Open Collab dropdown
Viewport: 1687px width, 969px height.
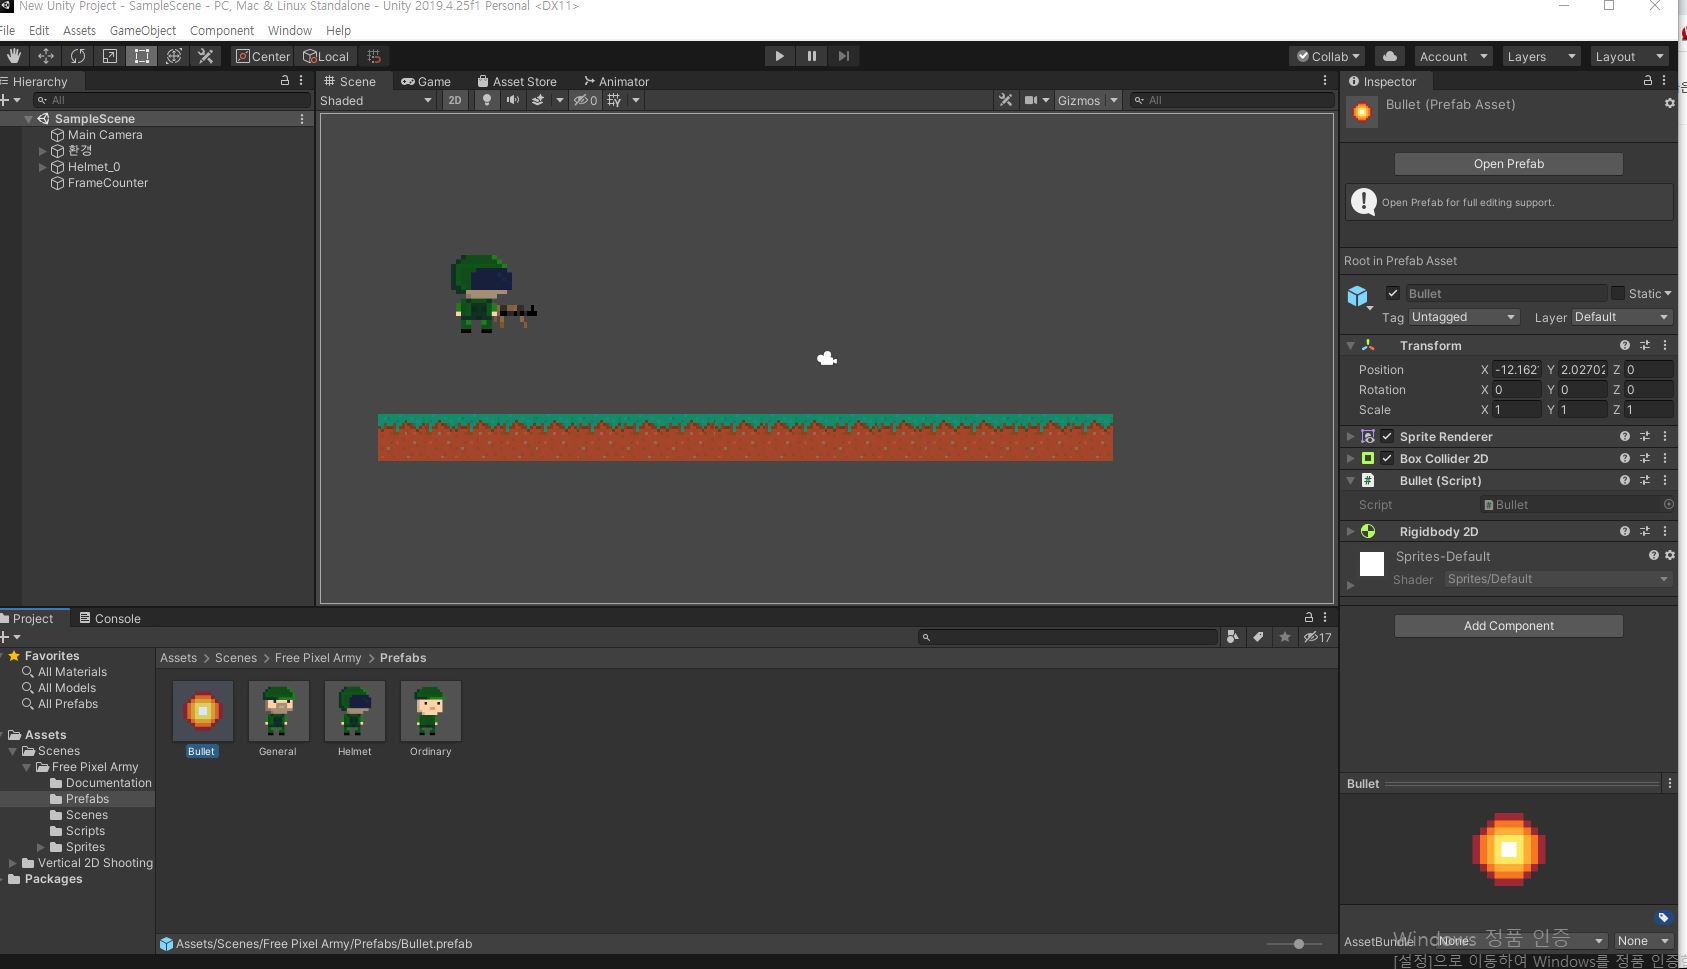coord(1328,56)
